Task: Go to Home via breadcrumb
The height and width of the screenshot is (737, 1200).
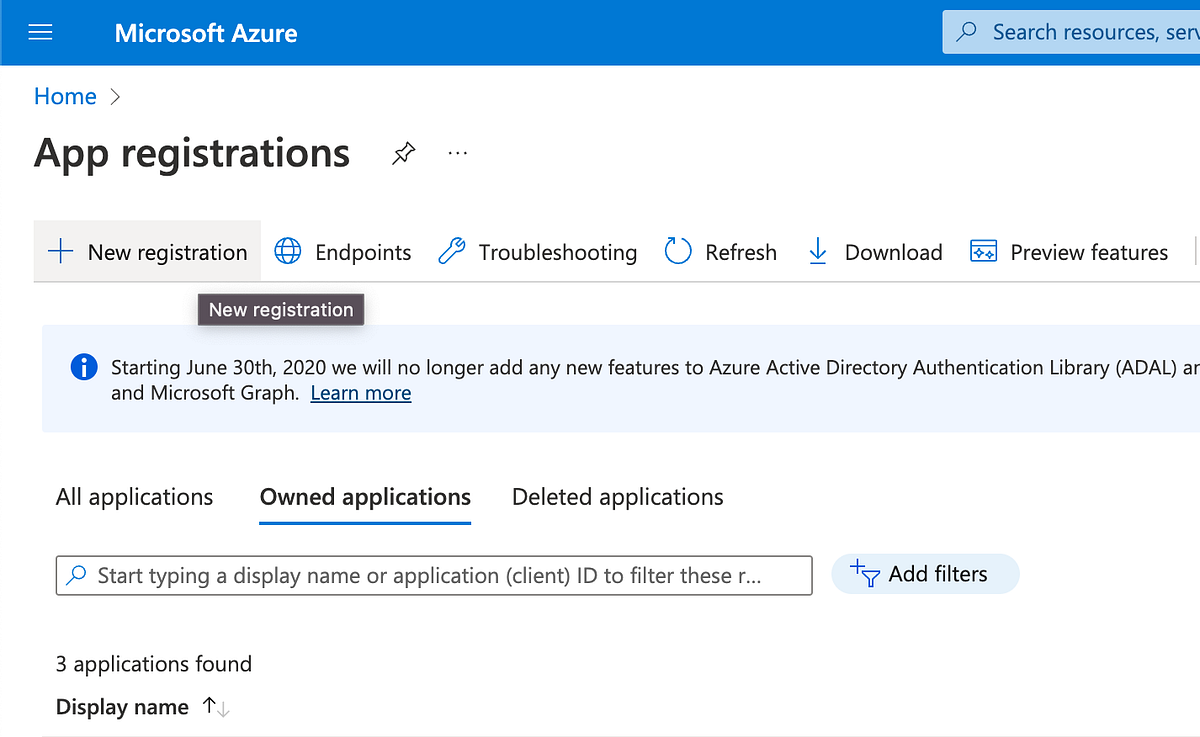Action: 65,96
